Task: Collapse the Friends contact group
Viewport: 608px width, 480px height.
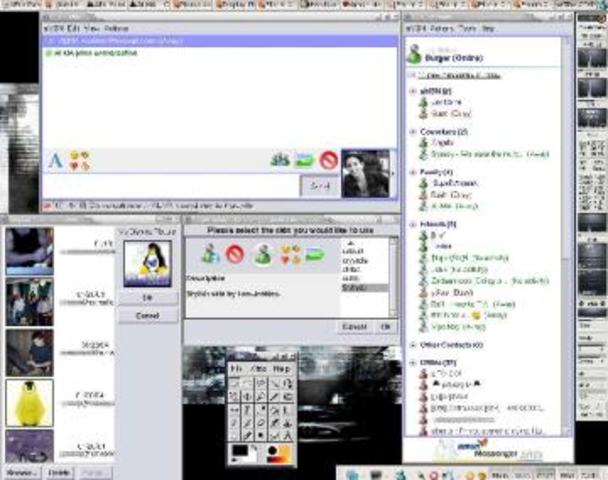Action: [x=413, y=224]
